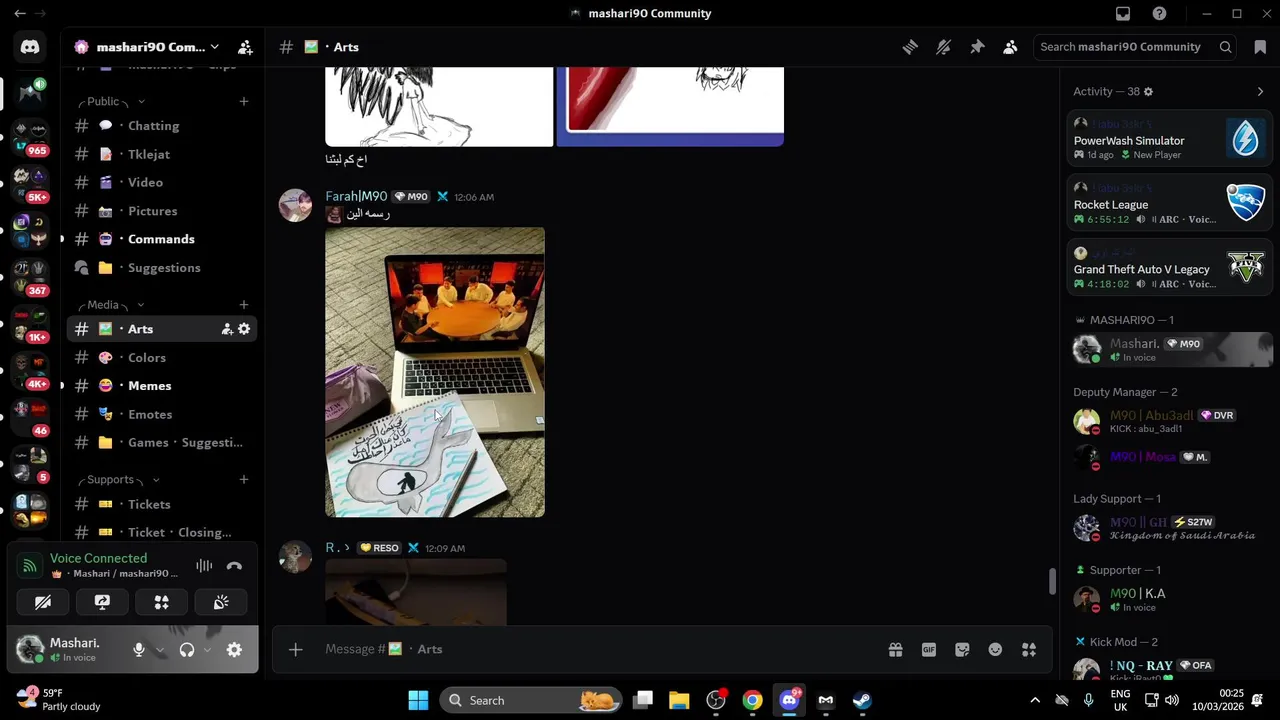
Task: Open the Colors channel
Action: click(162, 358)
